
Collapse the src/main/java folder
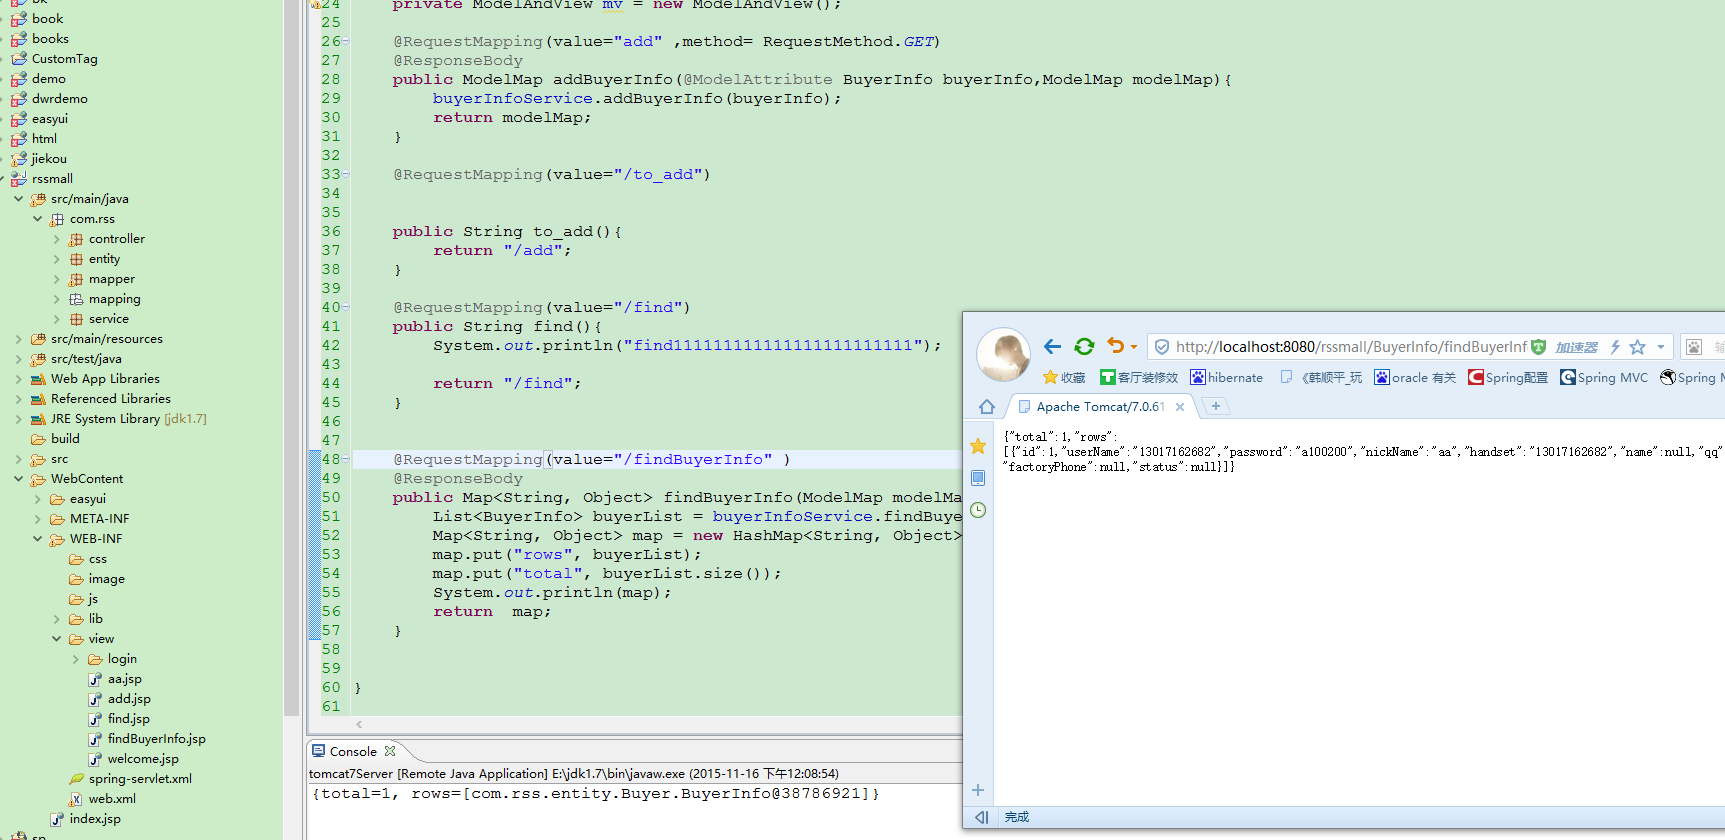[18, 199]
